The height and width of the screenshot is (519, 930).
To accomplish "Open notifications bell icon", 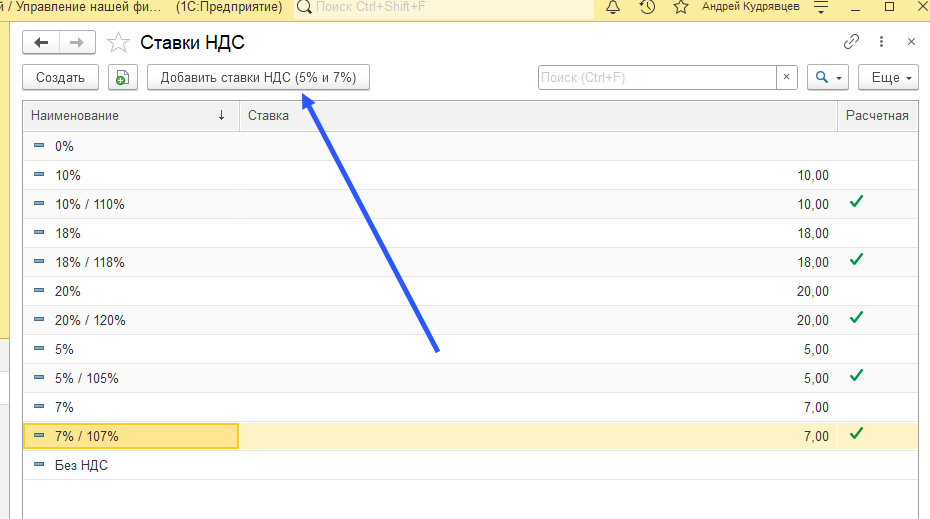I will [613, 7].
